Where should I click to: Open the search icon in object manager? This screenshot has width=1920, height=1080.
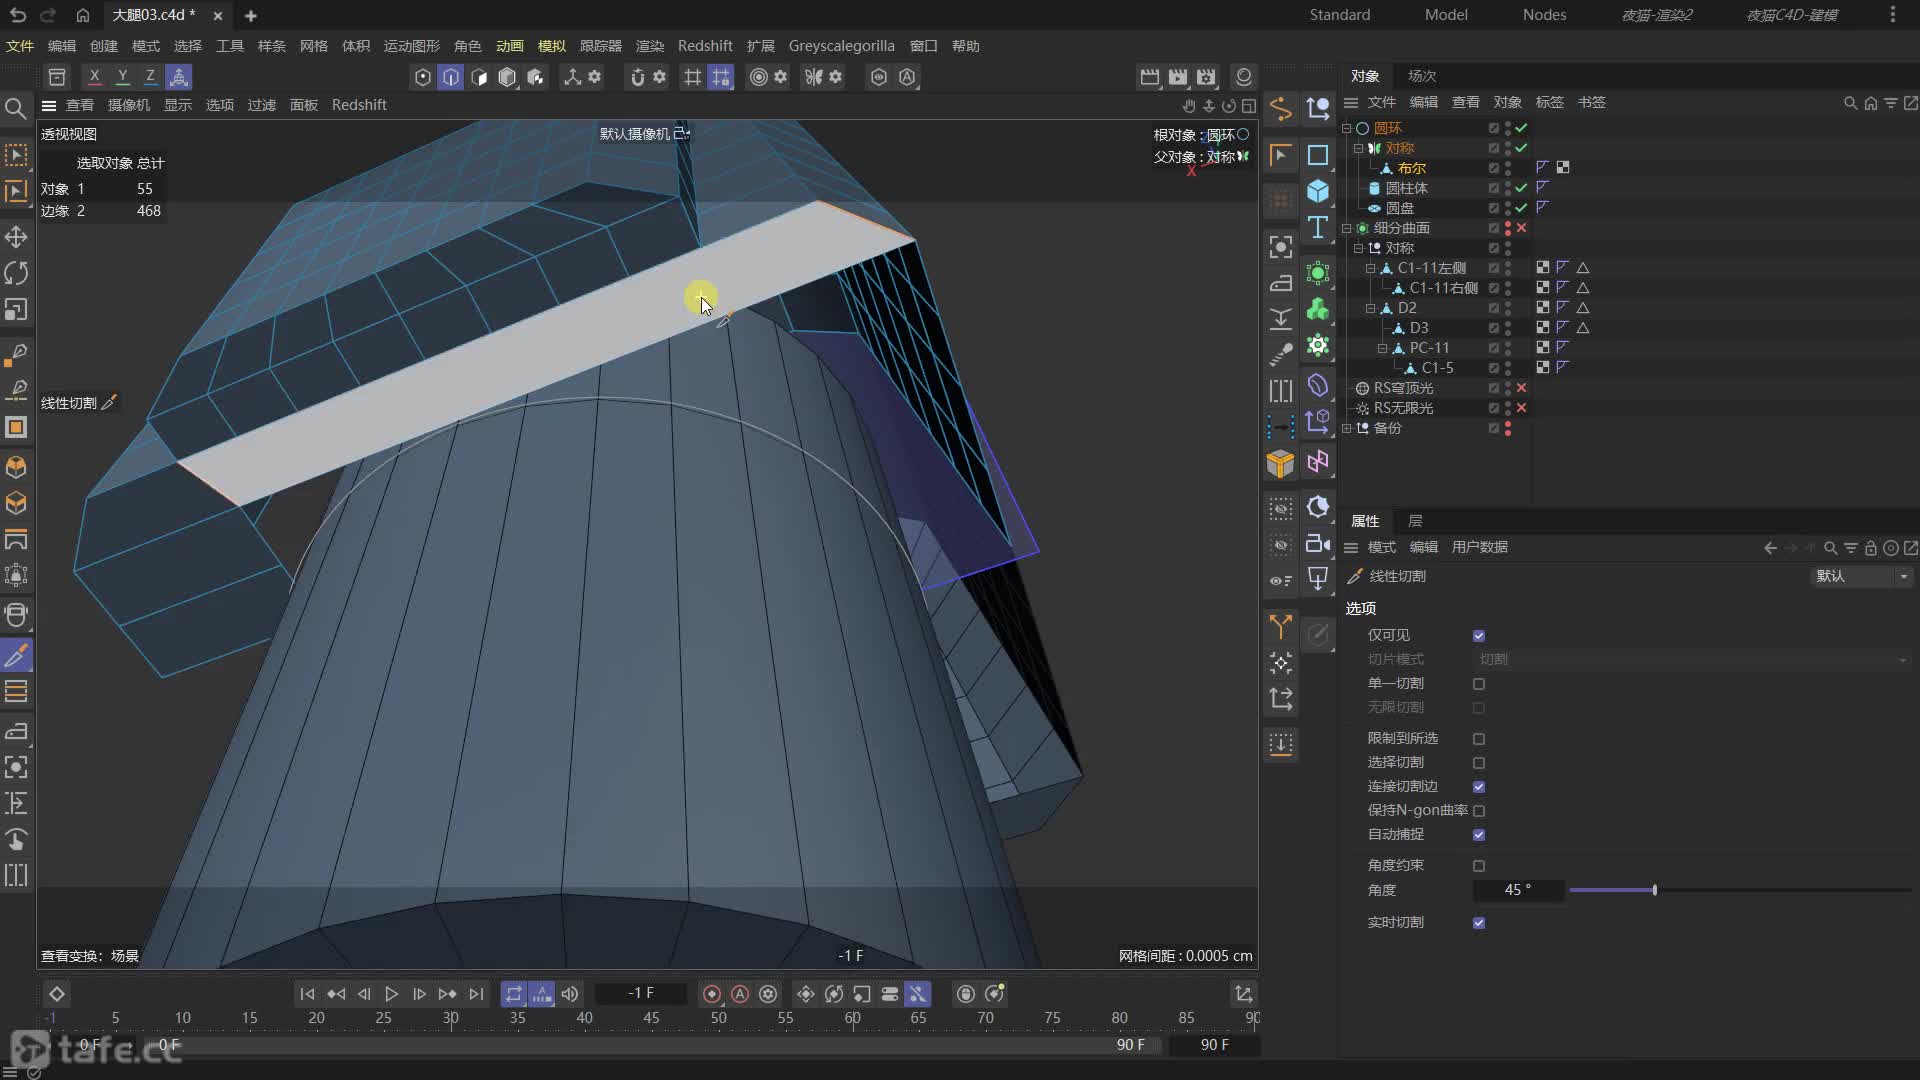coord(1850,103)
